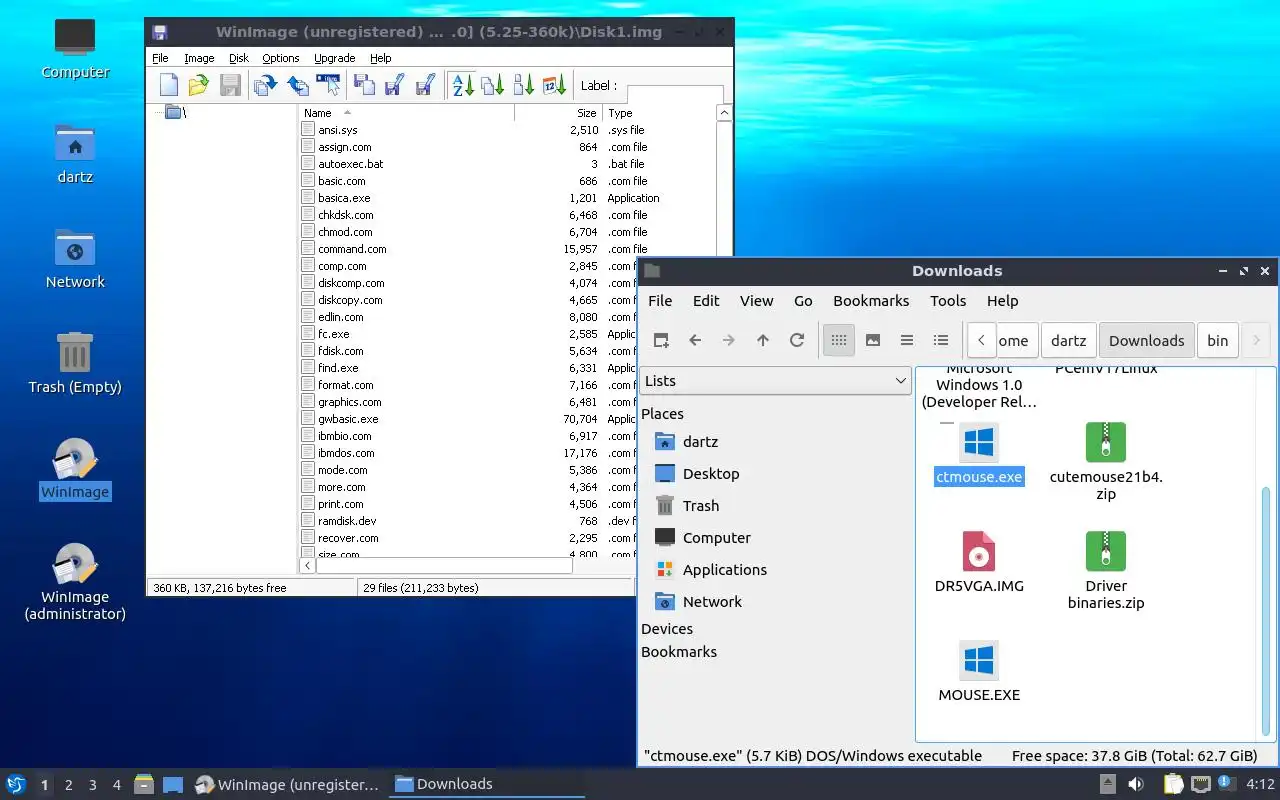Click the path bar scroll-right chevron
This screenshot has width=1280, height=800.
(x=1257, y=340)
